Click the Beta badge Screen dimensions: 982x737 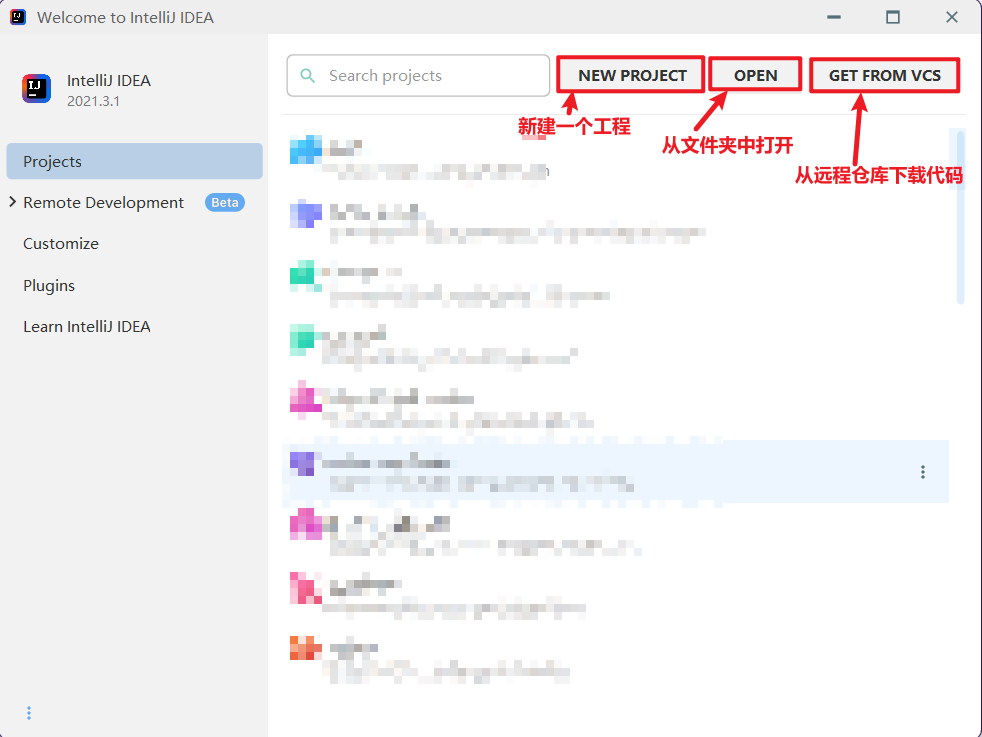[x=225, y=202]
